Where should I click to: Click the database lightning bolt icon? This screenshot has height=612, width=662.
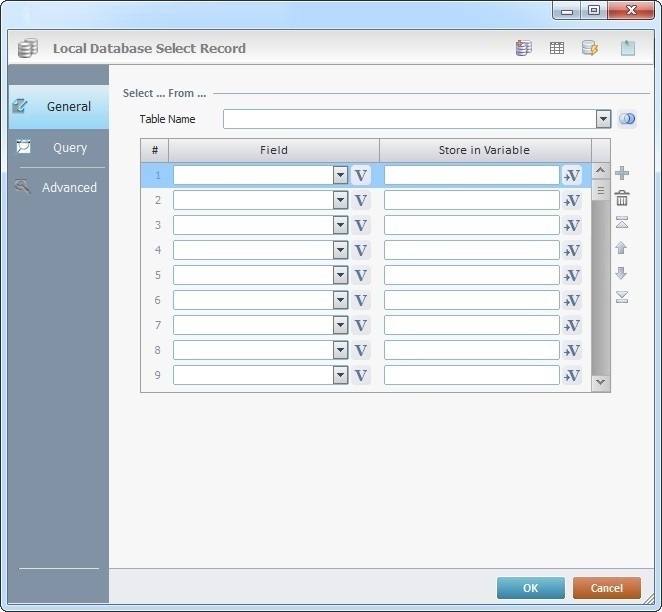pos(590,48)
